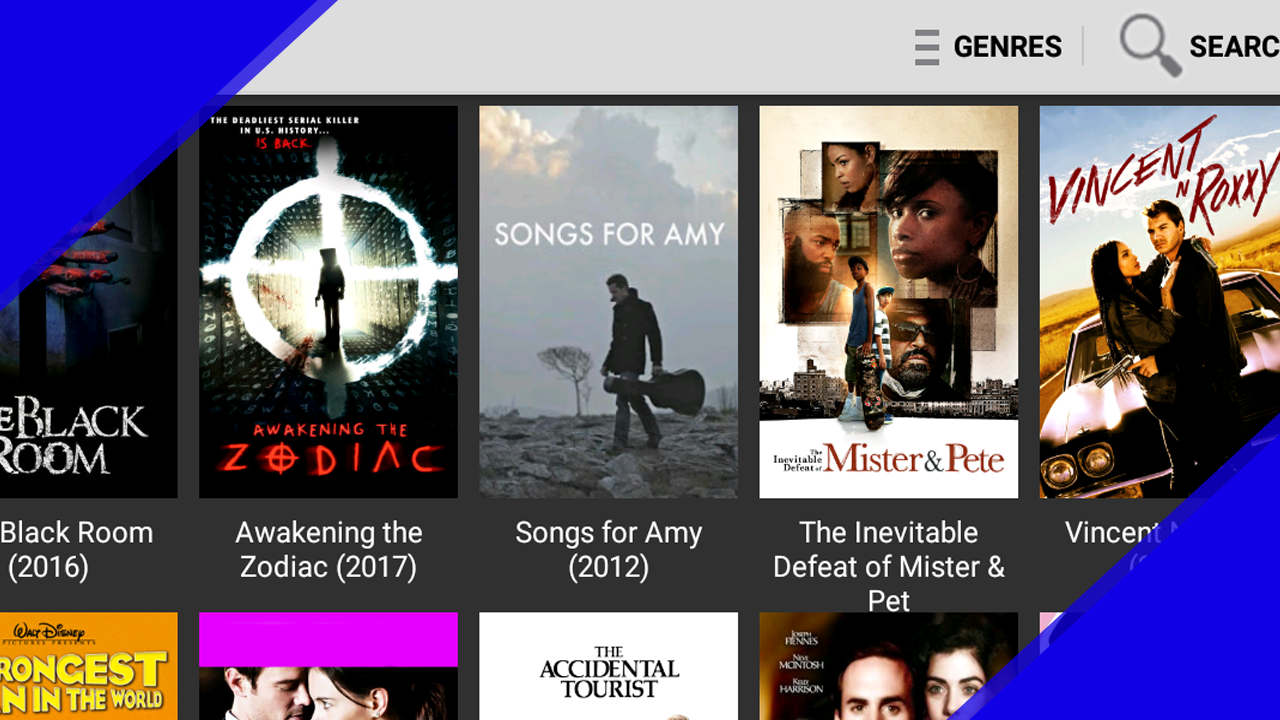Open the GENRES menu label
Image resolution: width=1280 pixels, height=720 pixels.
(1007, 47)
